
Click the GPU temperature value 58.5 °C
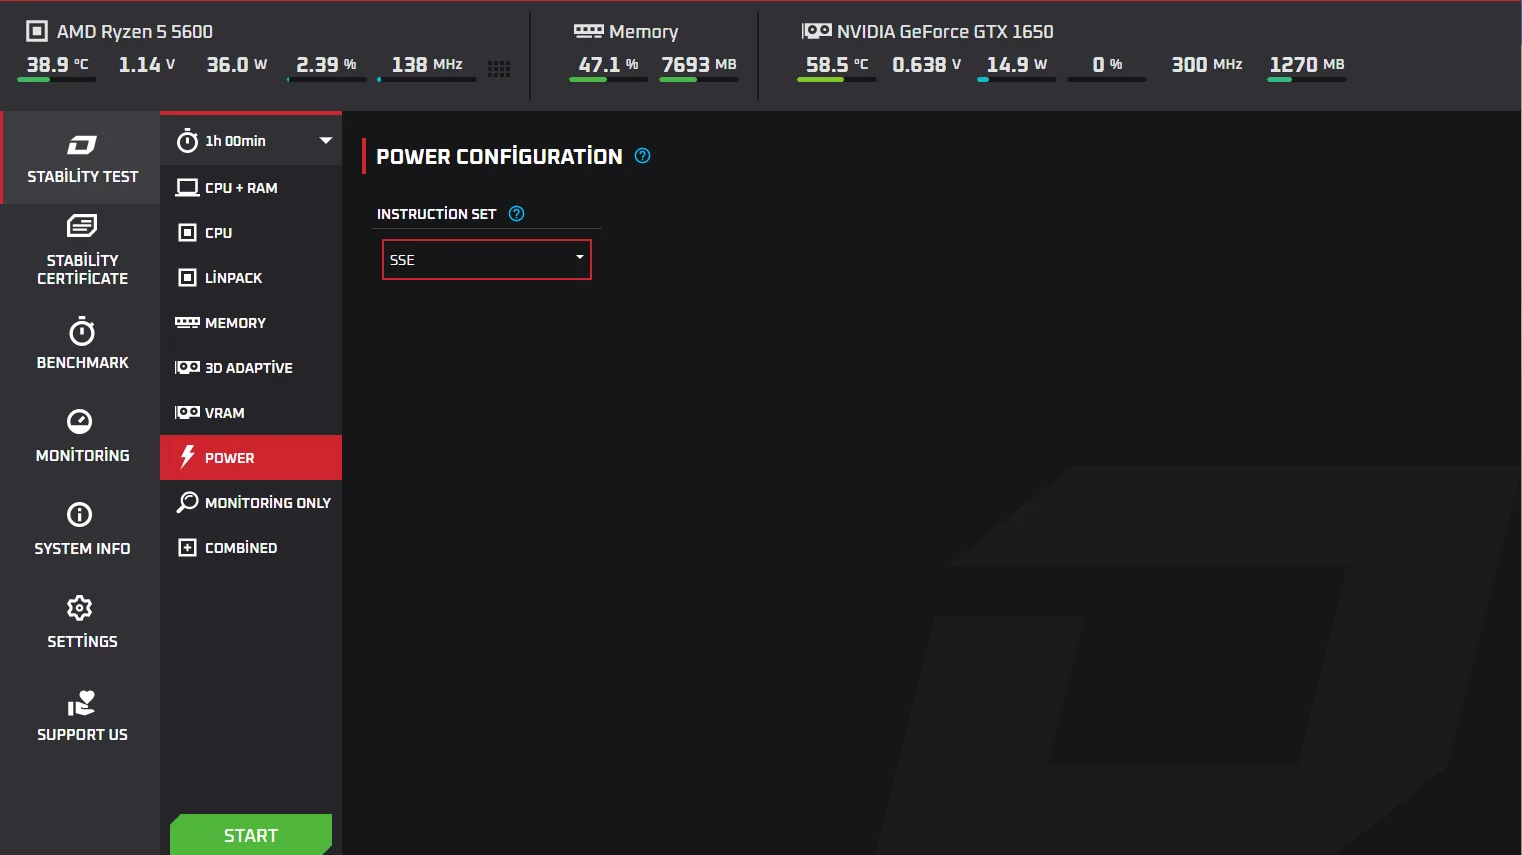point(837,65)
